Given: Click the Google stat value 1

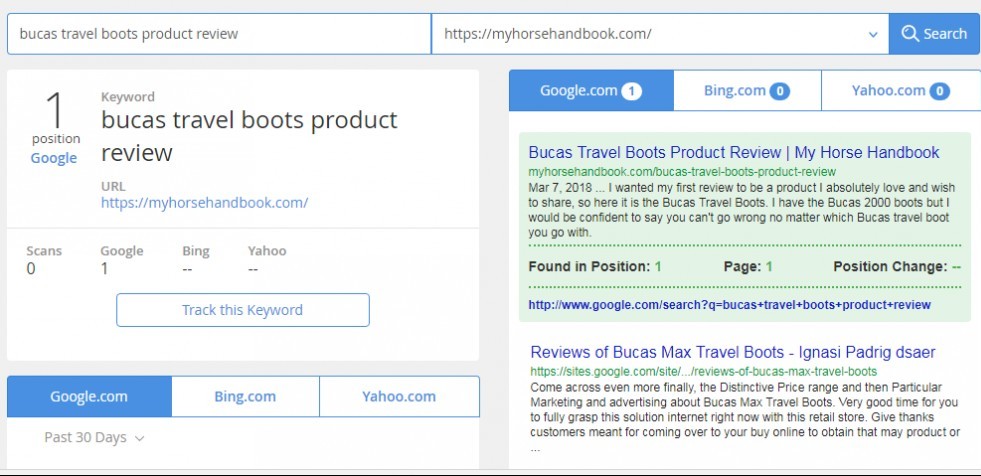Looking at the screenshot, I should pyautogui.click(x=104, y=270).
